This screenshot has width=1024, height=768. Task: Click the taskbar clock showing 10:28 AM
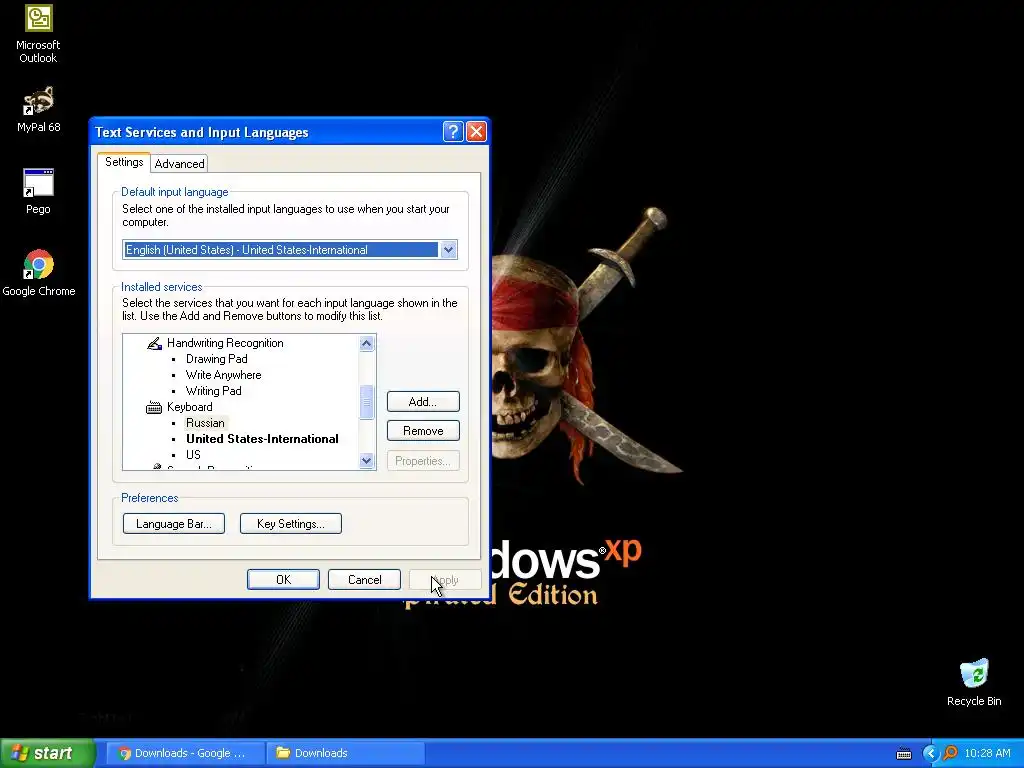tap(987, 753)
